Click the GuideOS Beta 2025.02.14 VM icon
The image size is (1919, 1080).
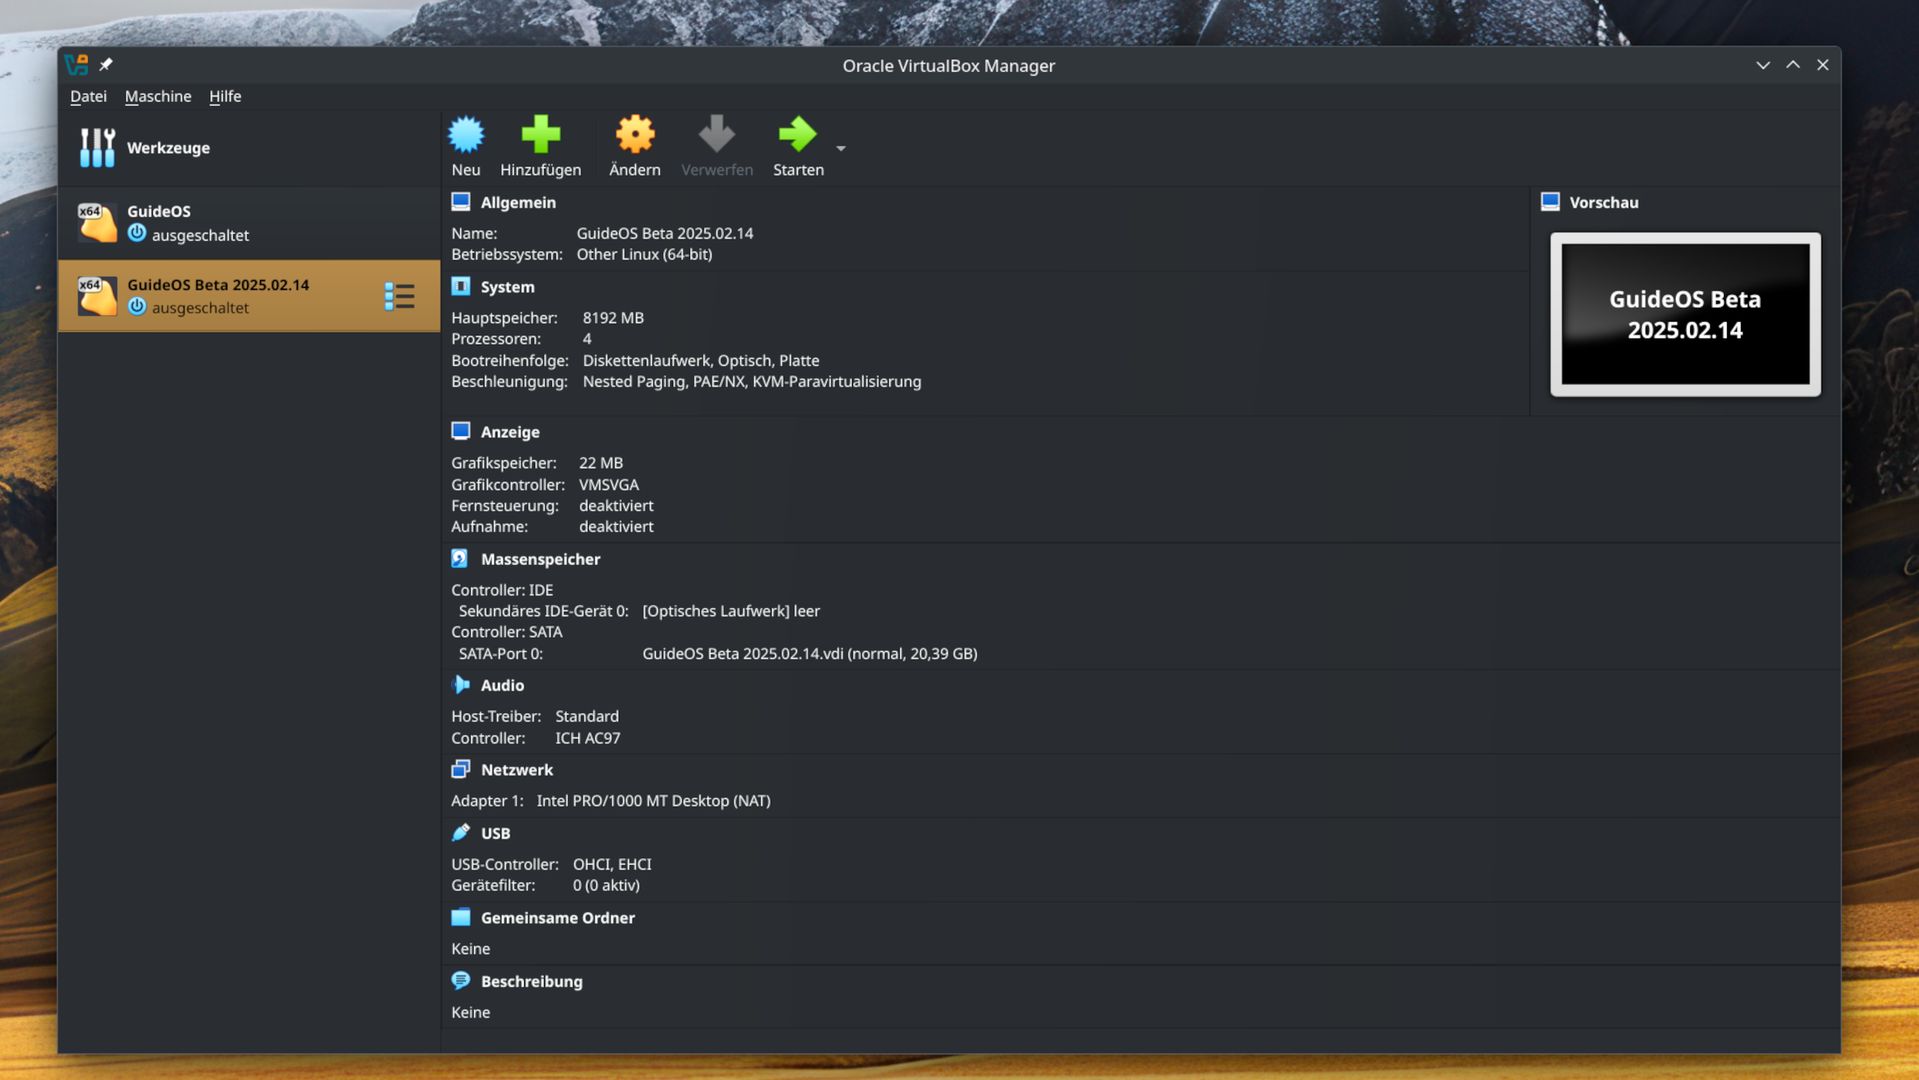97,296
